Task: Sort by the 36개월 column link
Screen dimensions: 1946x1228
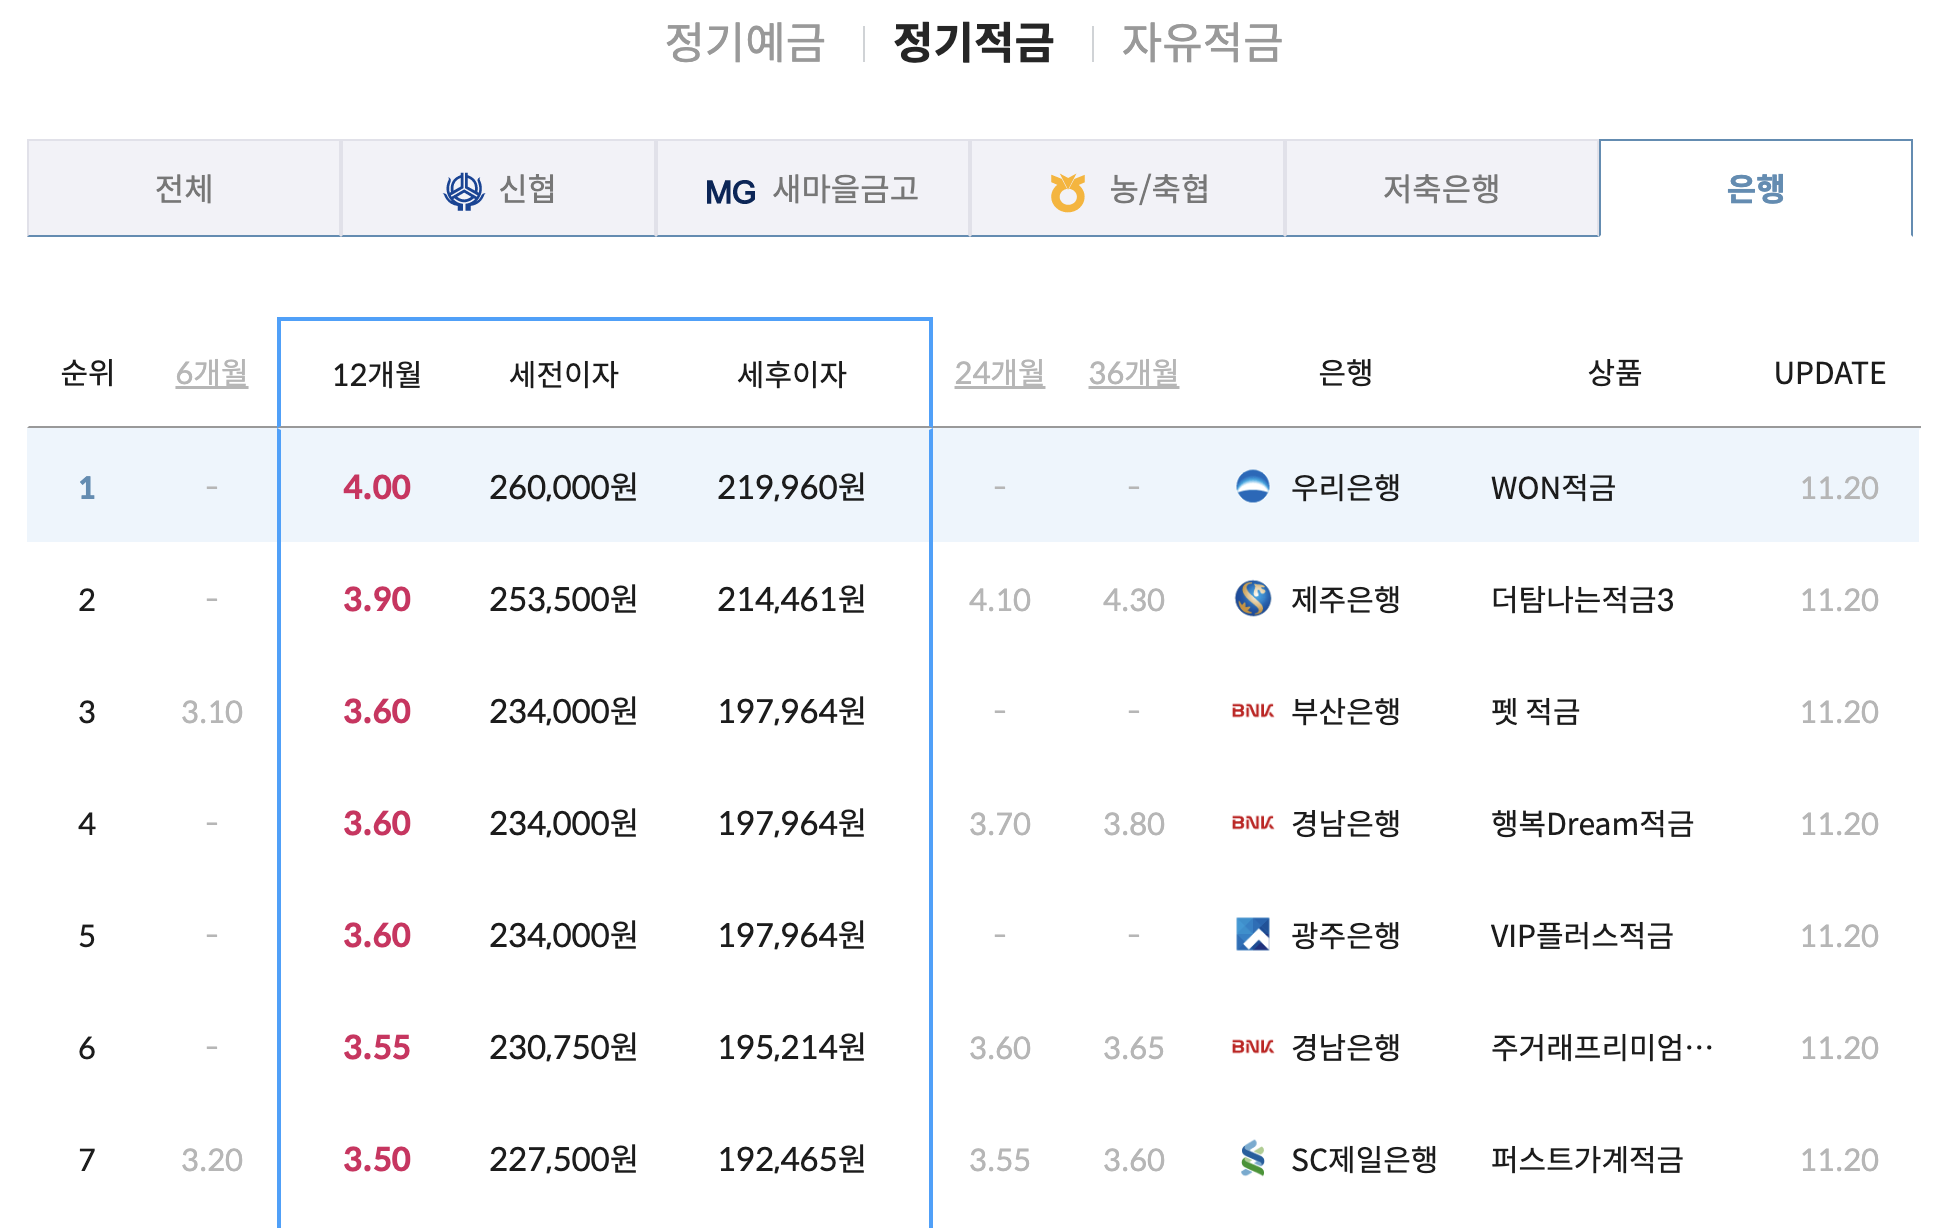Action: (x=1133, y=374)
